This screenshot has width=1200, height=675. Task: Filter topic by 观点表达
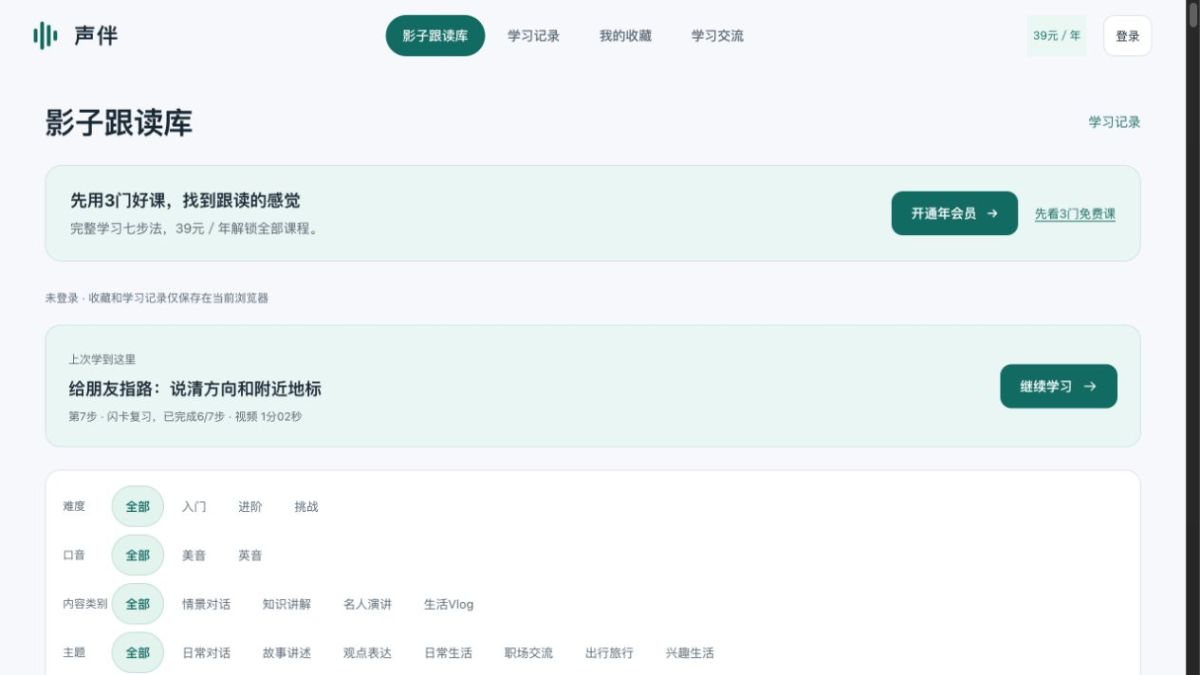click(367, 653)
